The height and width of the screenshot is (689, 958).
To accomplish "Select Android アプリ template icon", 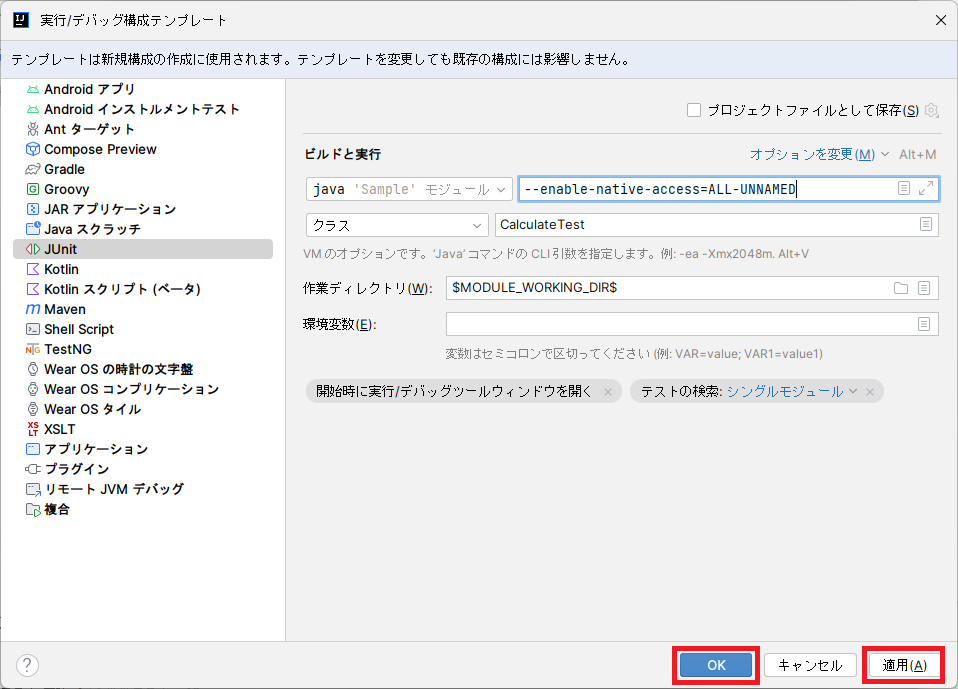I will pos(33,89).
